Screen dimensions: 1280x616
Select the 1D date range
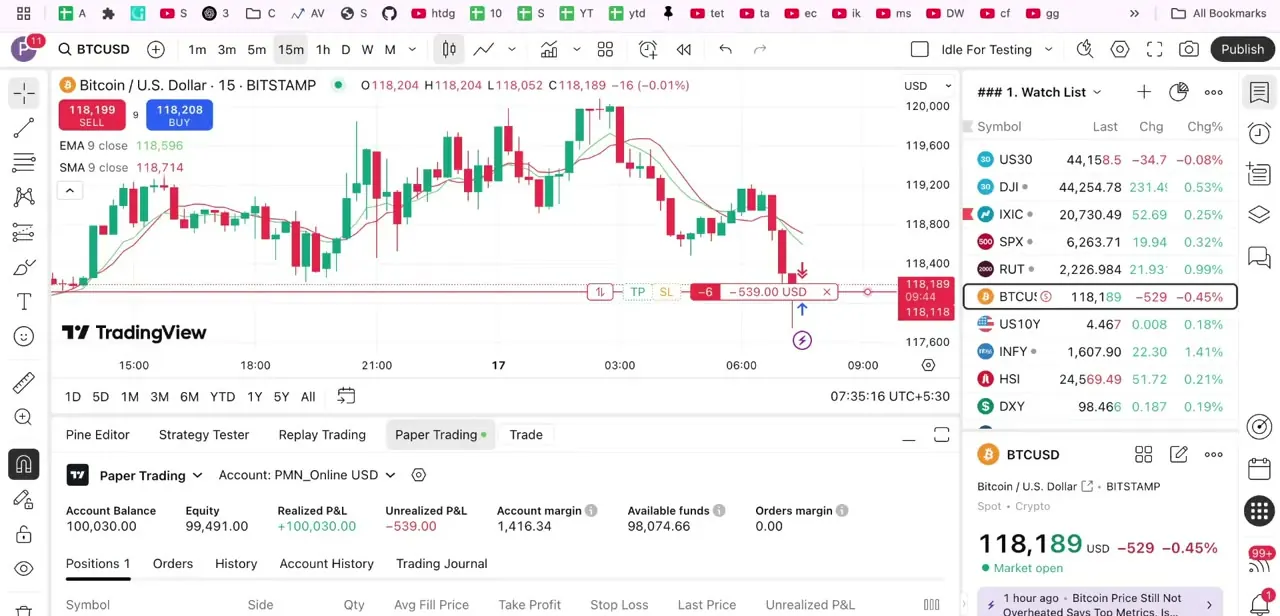(73, 396)
